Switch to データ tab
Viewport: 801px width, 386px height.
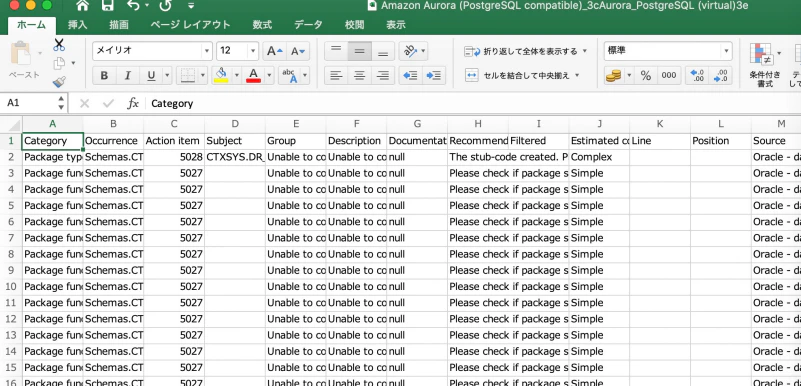click(308, 25)
